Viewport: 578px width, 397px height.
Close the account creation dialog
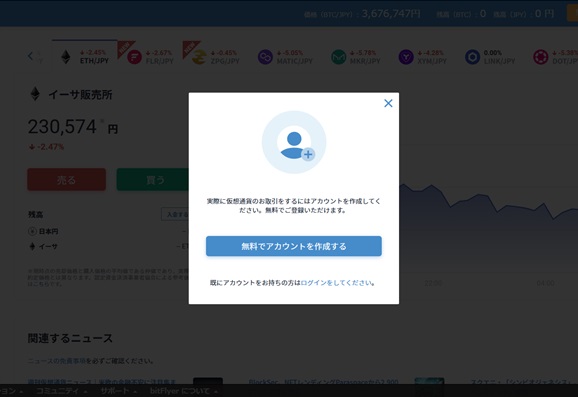coord(388,103)
